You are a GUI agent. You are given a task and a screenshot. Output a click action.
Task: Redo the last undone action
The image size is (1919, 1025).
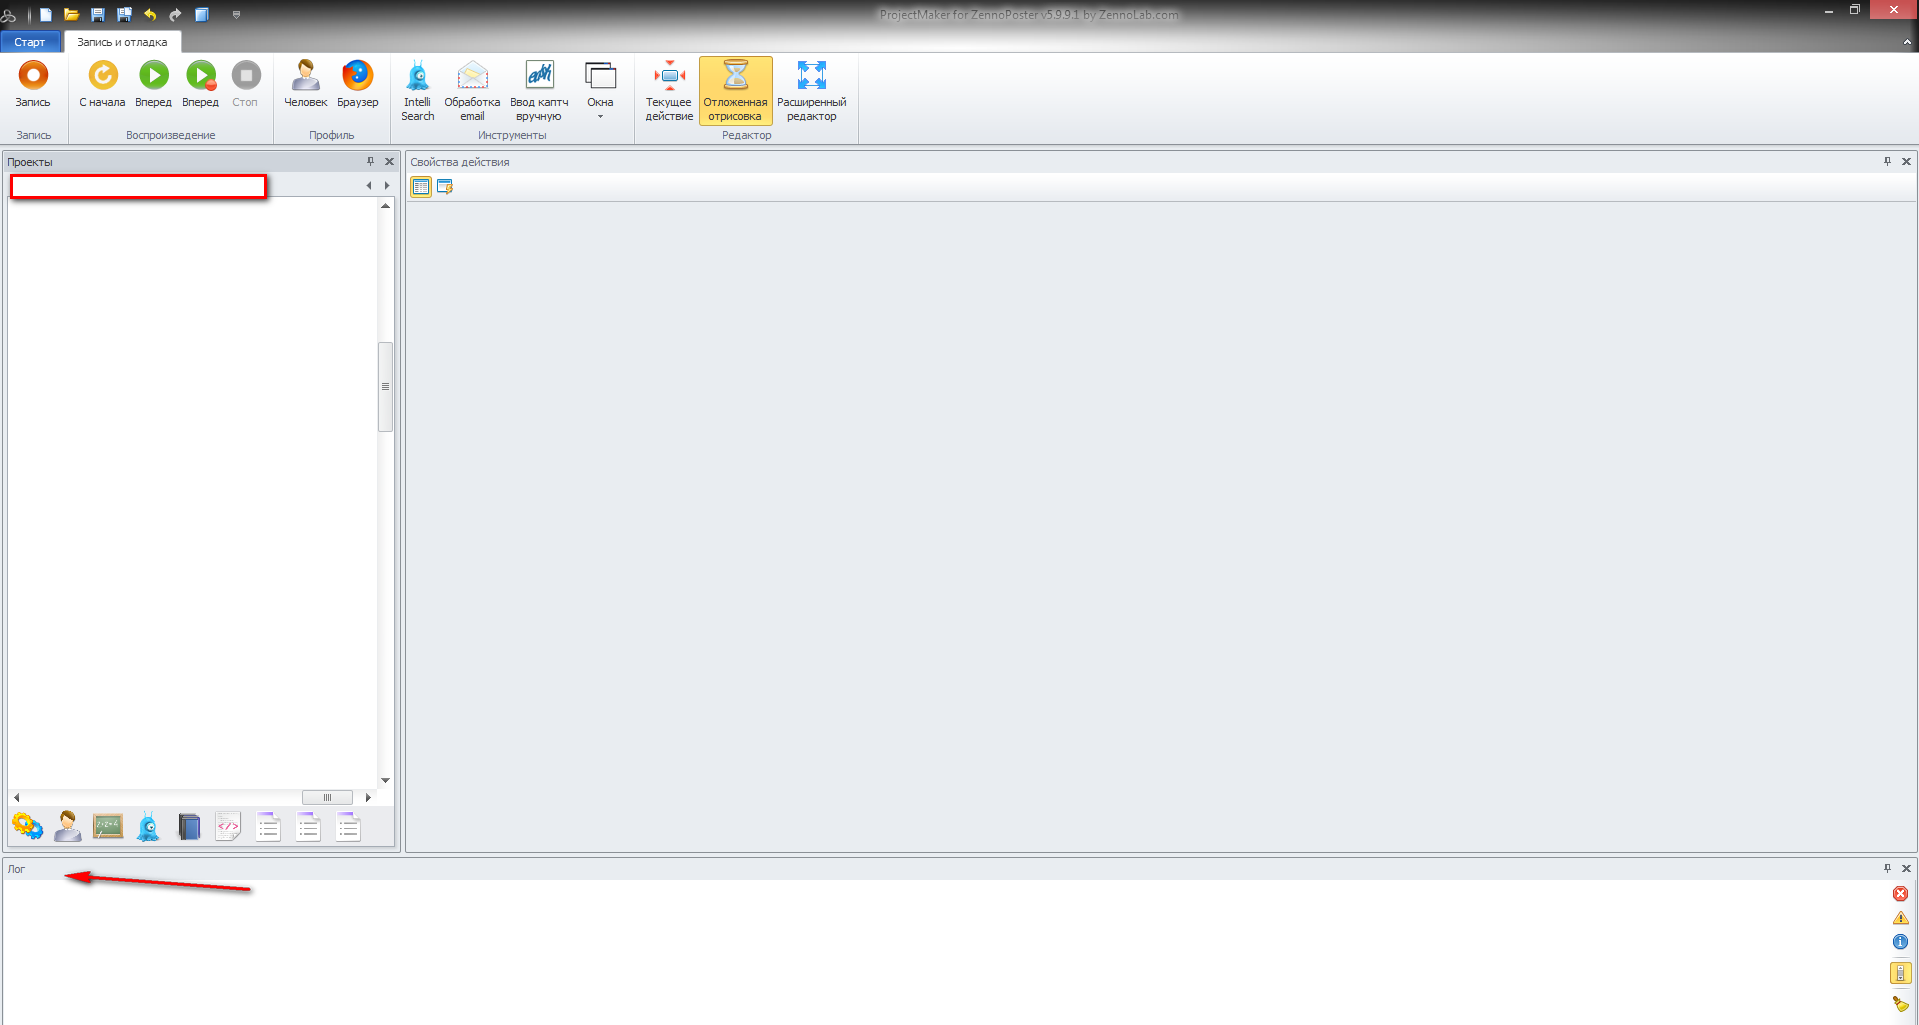click(x=175, y=14)
